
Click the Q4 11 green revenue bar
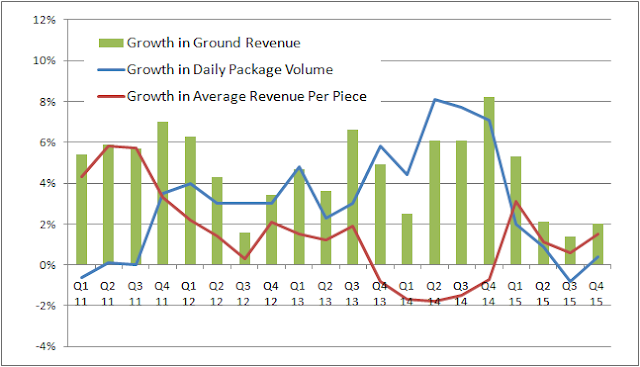coord(163,193)
